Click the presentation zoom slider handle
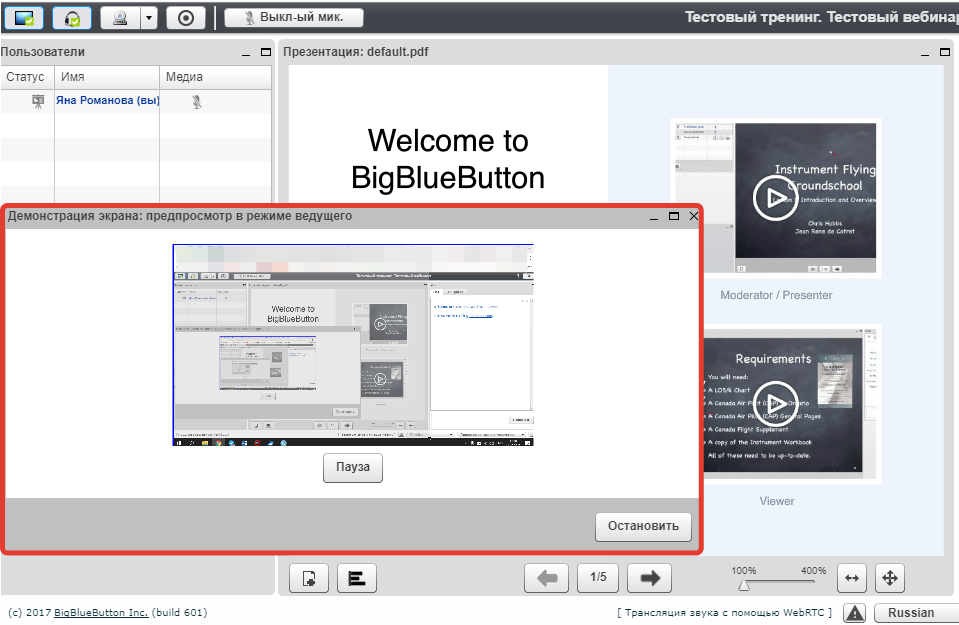 [744, 585]
